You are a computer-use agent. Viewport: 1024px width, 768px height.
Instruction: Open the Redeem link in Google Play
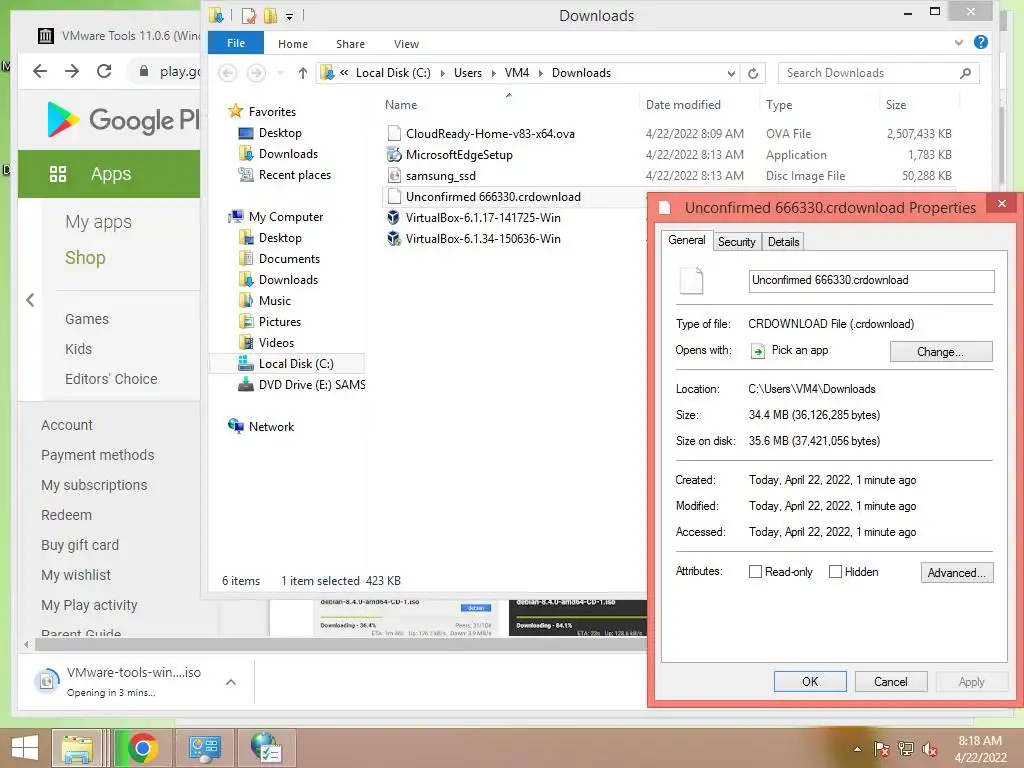click(x=66, y=515)
